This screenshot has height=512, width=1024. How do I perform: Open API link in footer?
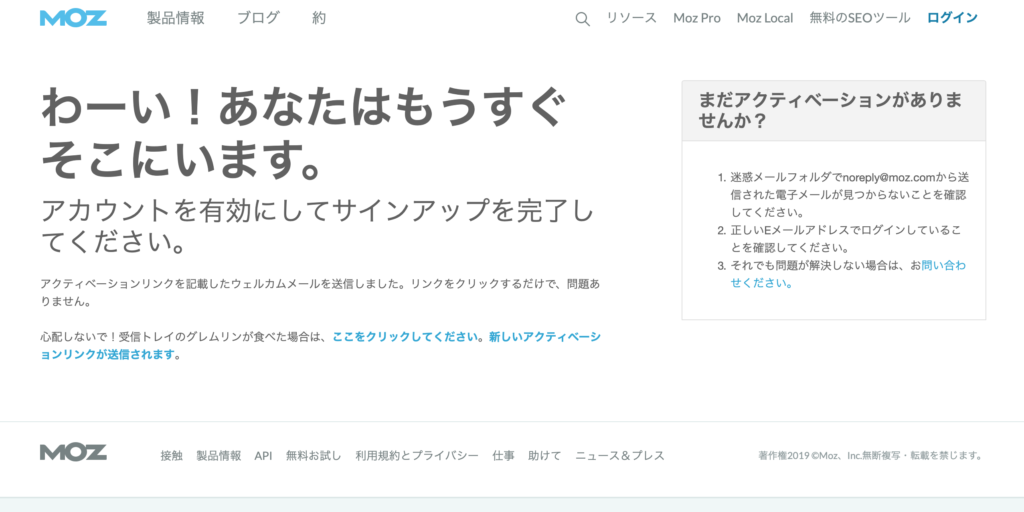pyautogui.click(x=263, y=456)
